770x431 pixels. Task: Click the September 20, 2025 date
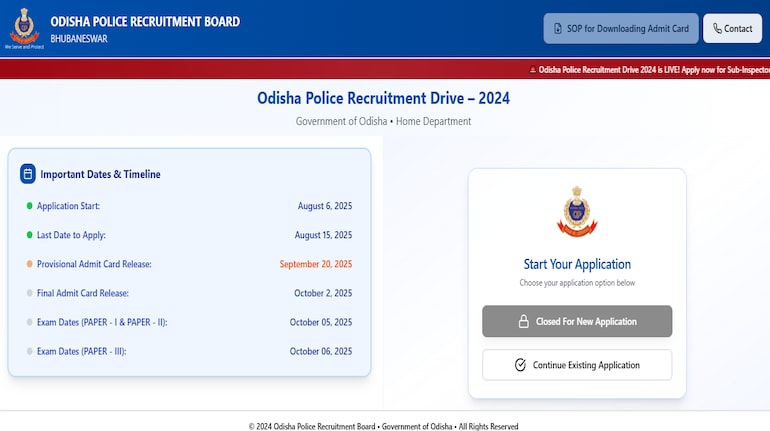click(x=316, y=264)
